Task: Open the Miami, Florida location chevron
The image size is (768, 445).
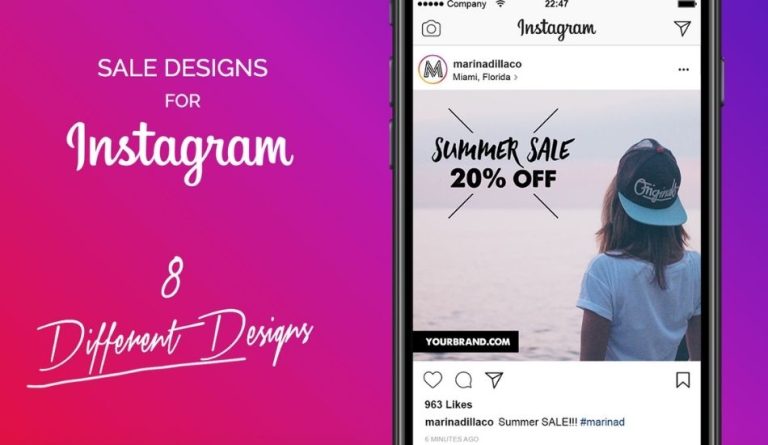Action: [x=516, y=77]
